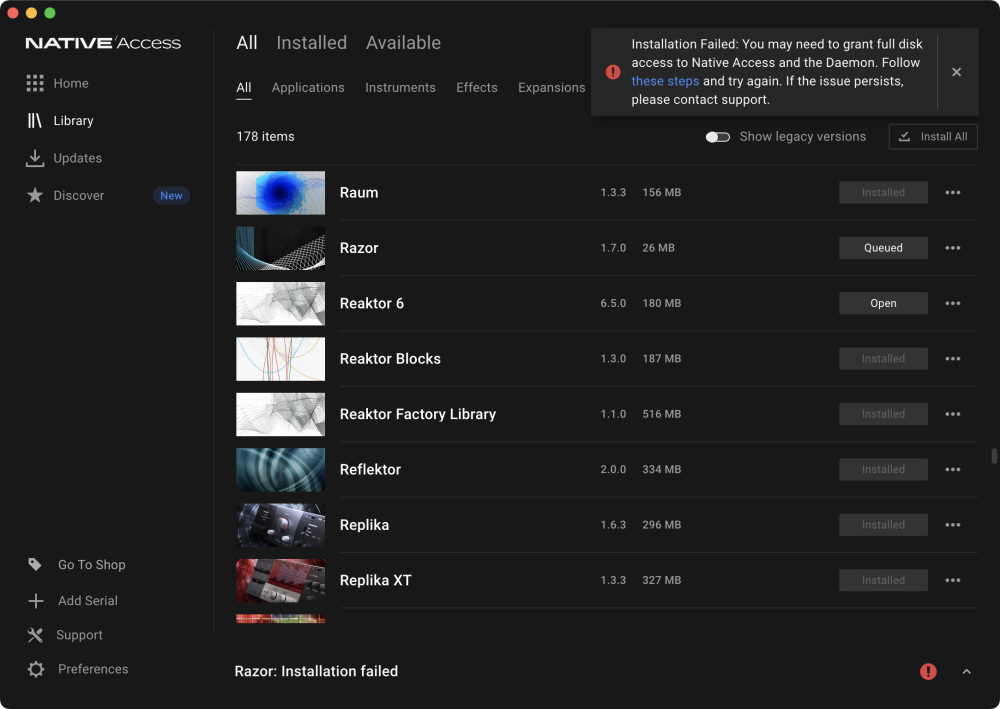
Task: Click the Replika product thumbnail
Action: (x=281, y=525)
